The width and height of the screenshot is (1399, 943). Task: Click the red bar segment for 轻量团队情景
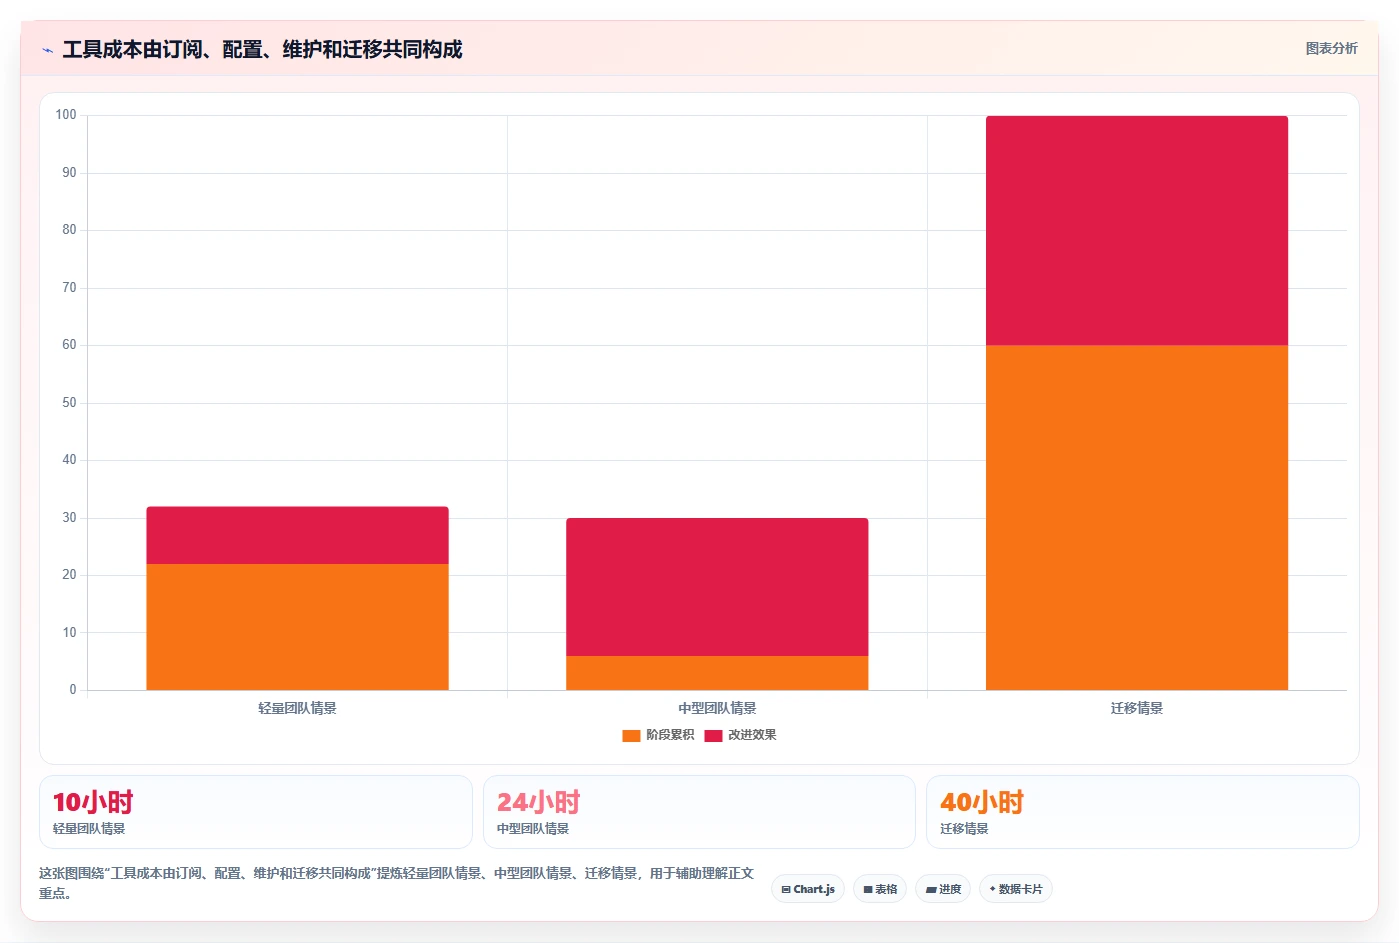click(297, 535)
